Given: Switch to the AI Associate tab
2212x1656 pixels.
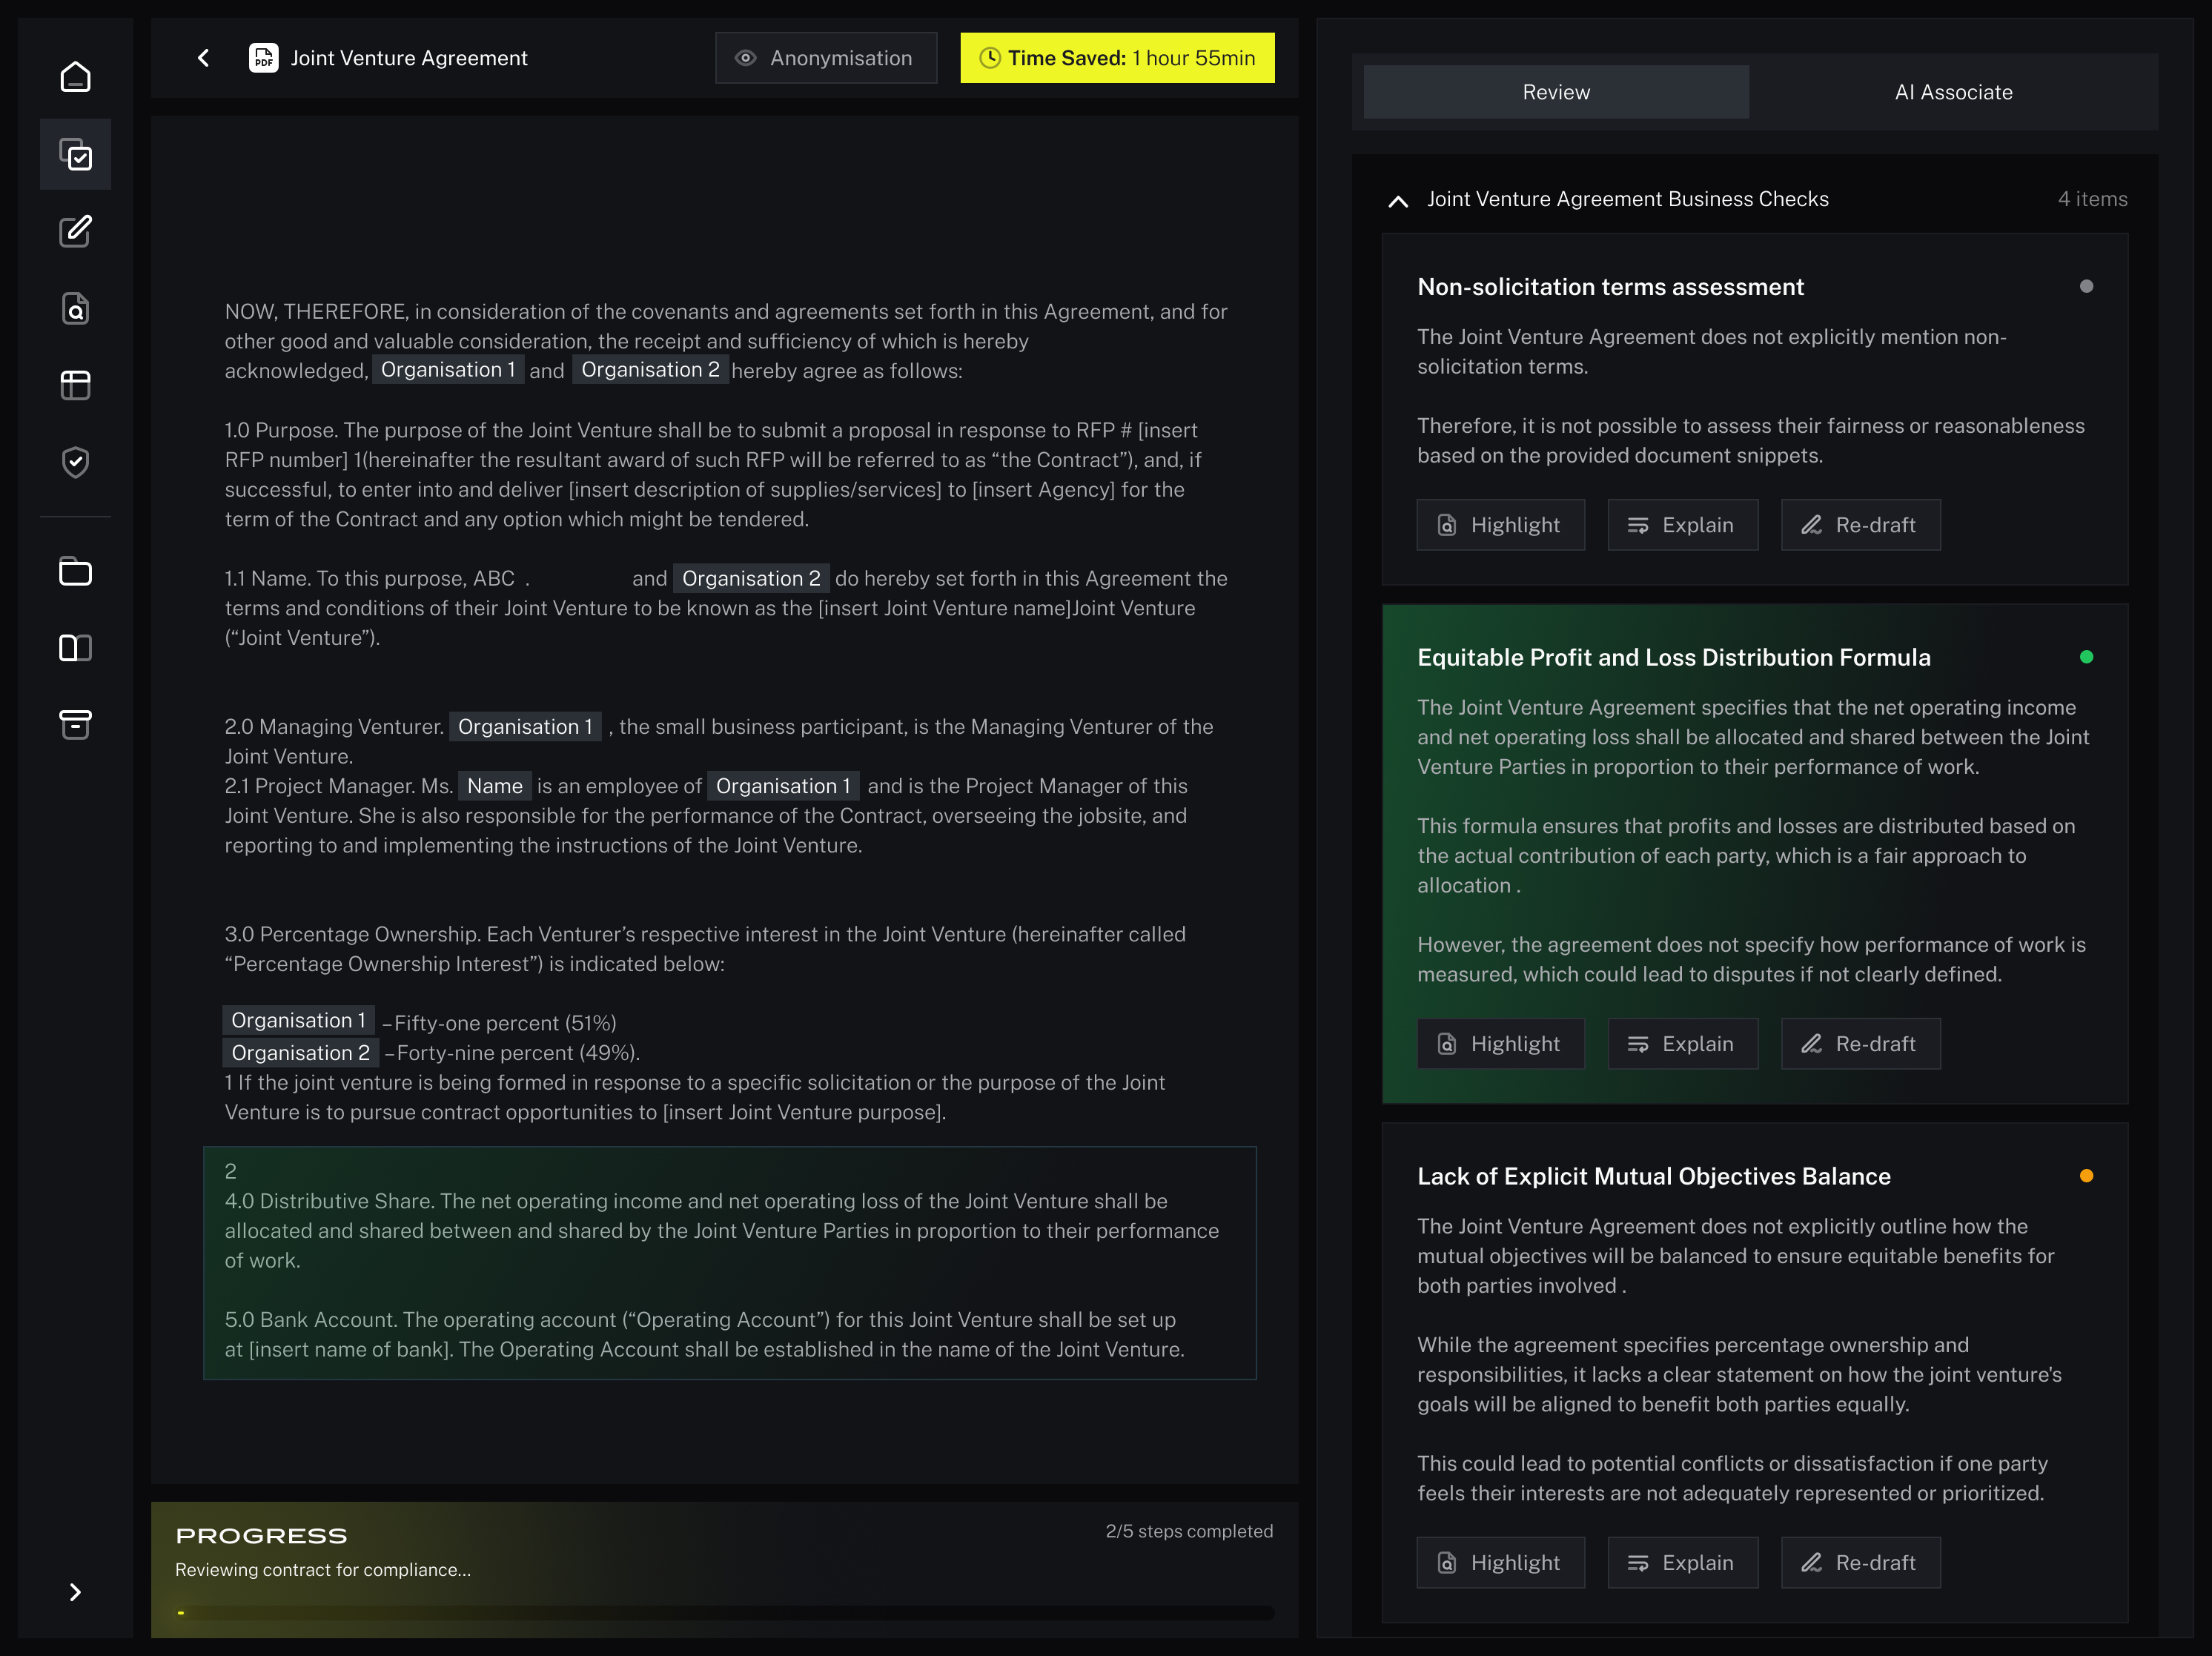Looking at the screenshot, I should point(1953,92).
